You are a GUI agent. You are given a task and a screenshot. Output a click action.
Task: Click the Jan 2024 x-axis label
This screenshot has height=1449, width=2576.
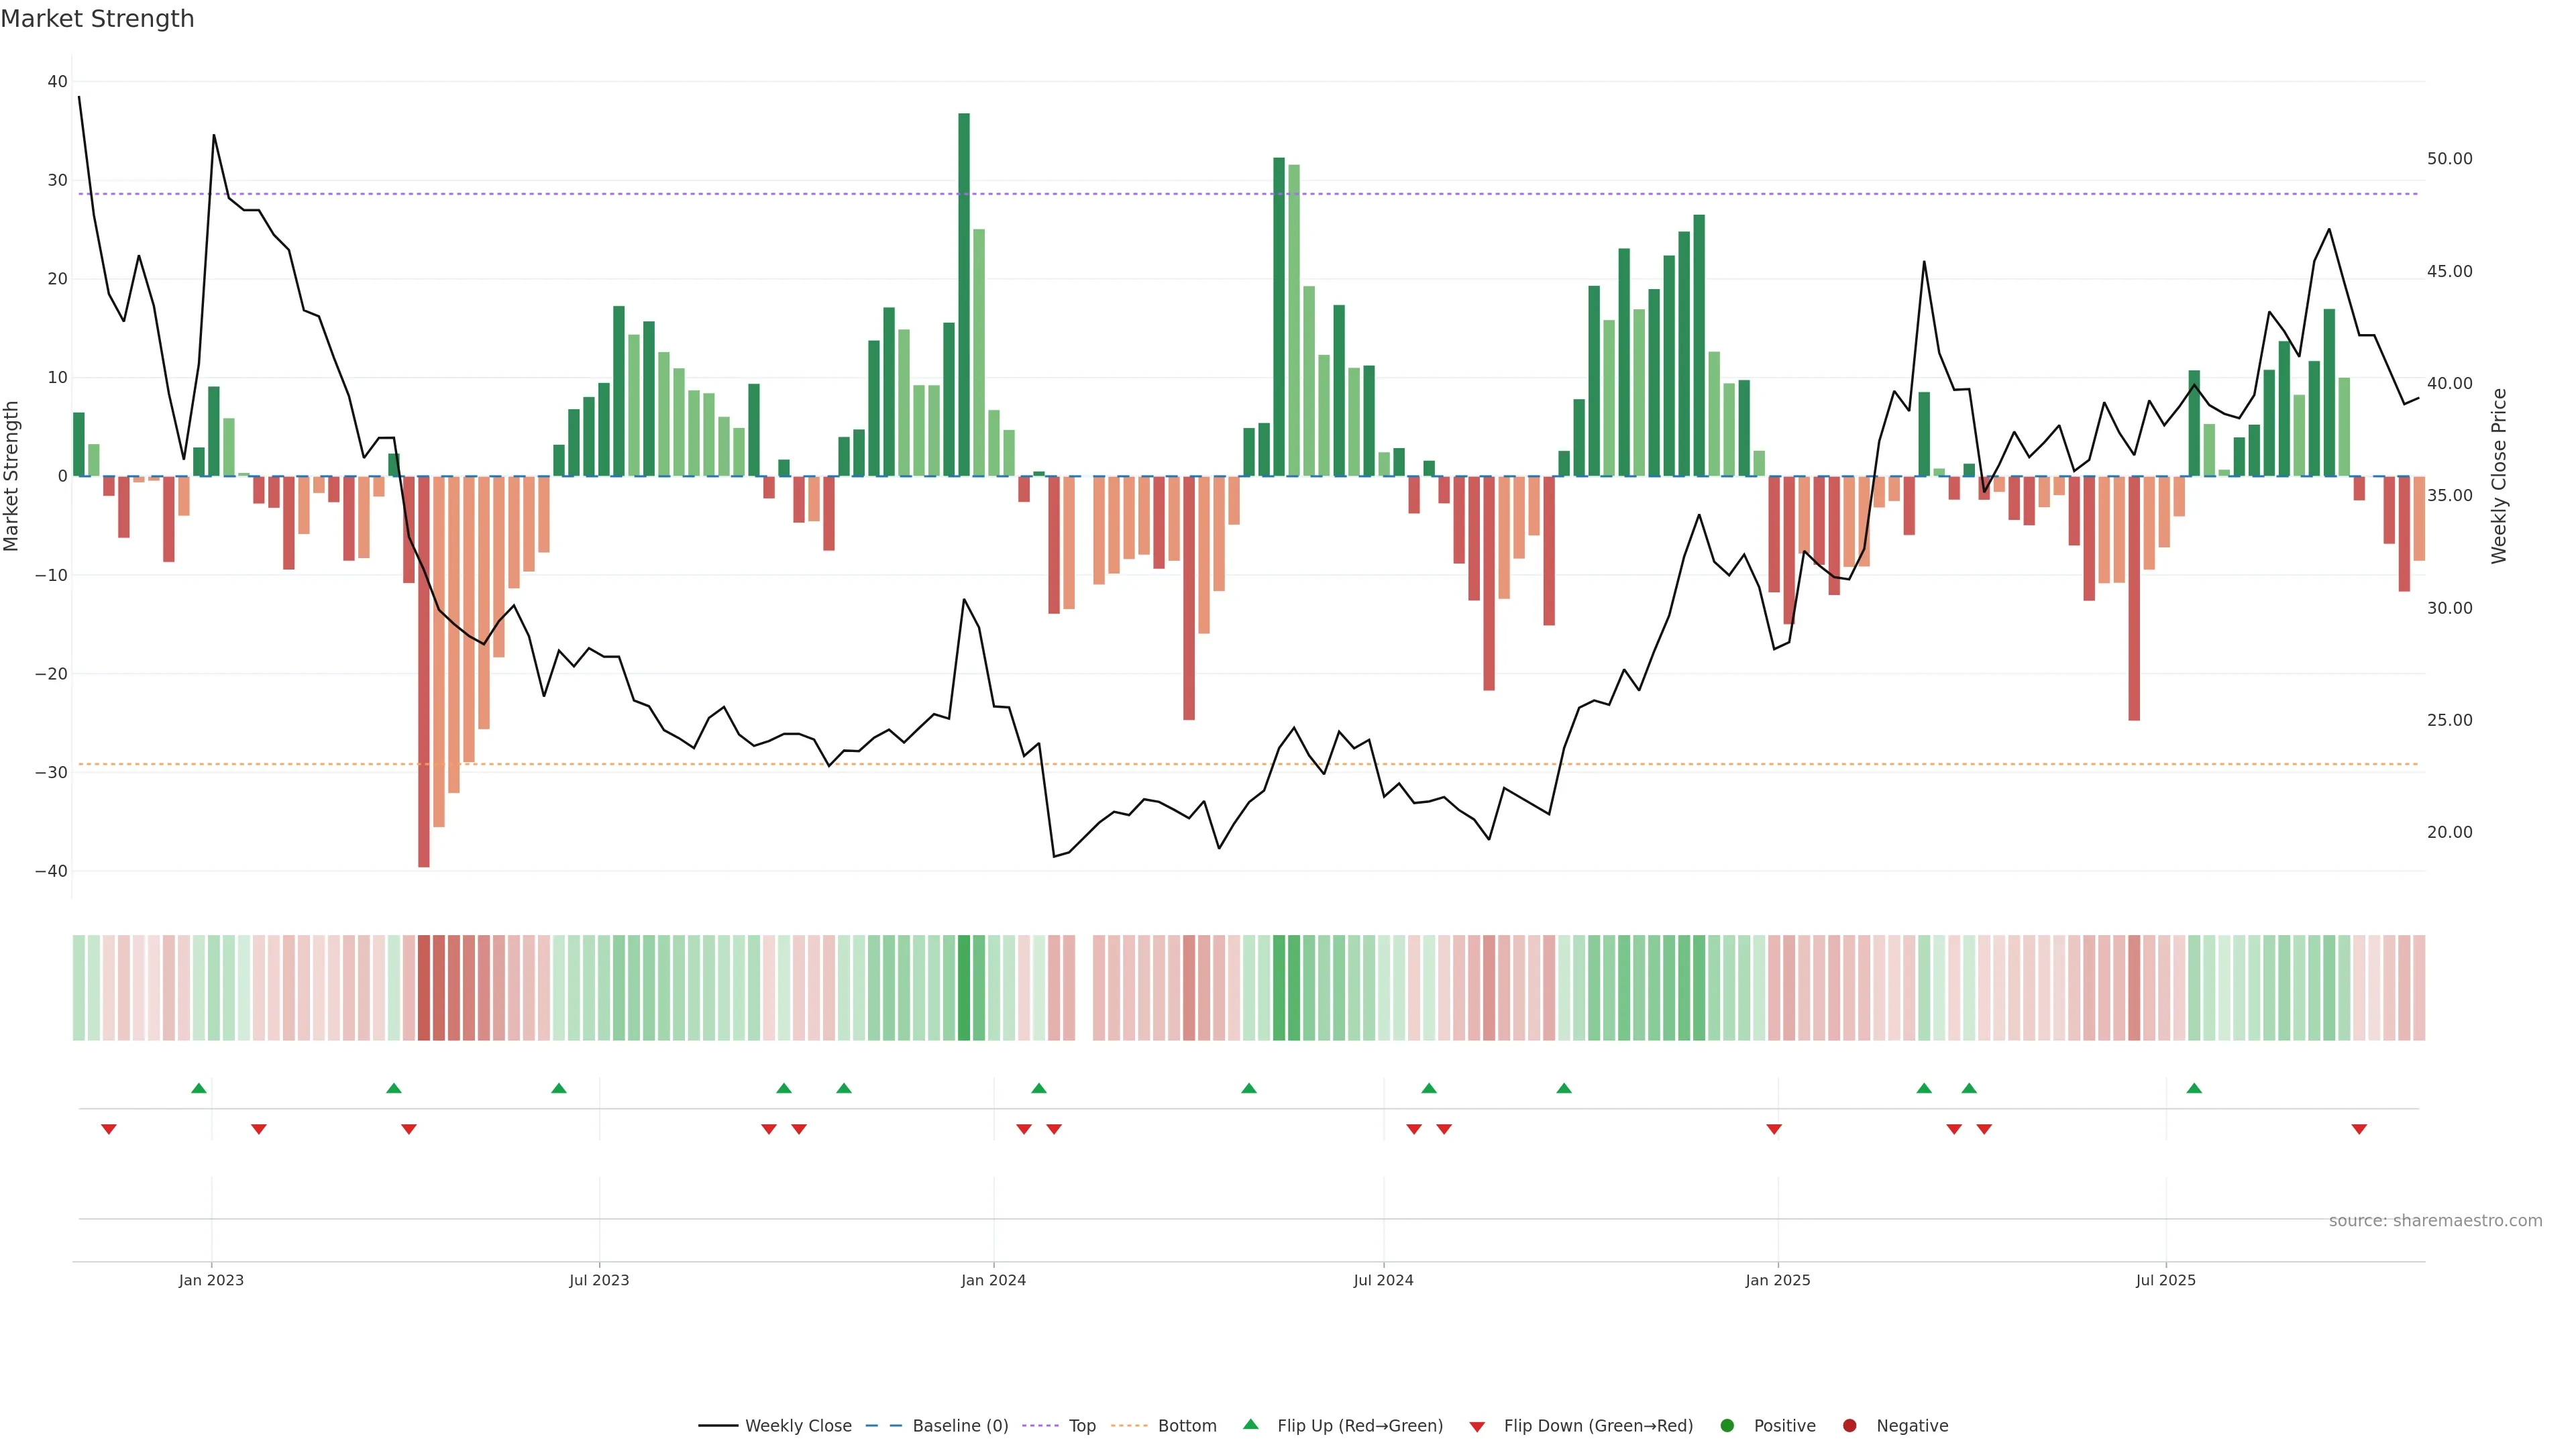[x=993, y=1280]
